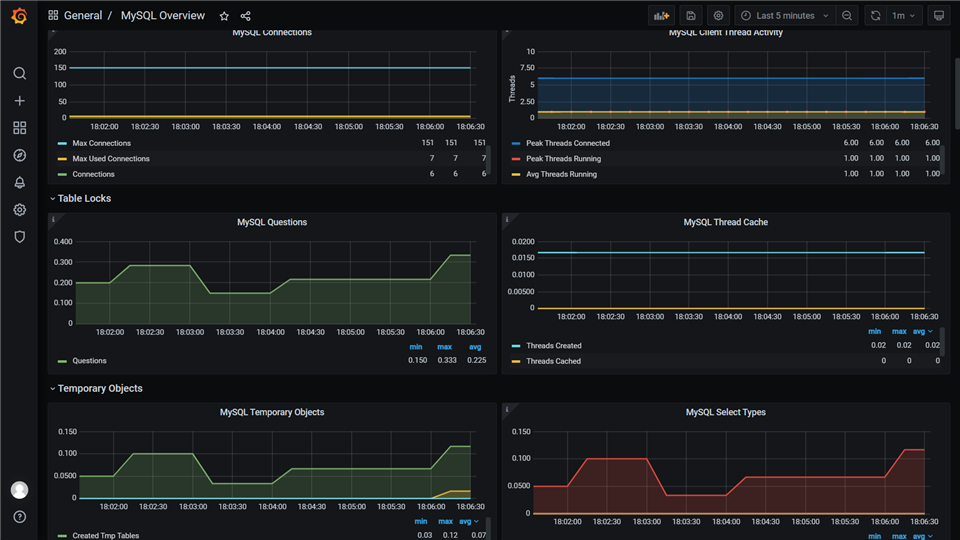Viewport: 960px width, 540px height.
Task: Open the Grafana home logo
Action: point(19,16)
